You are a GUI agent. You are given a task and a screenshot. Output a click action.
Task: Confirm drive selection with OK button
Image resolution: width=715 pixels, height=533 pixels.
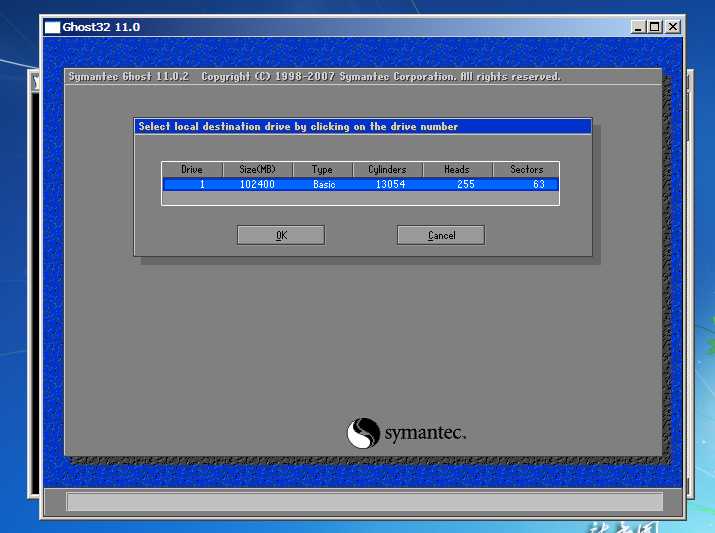281,235
